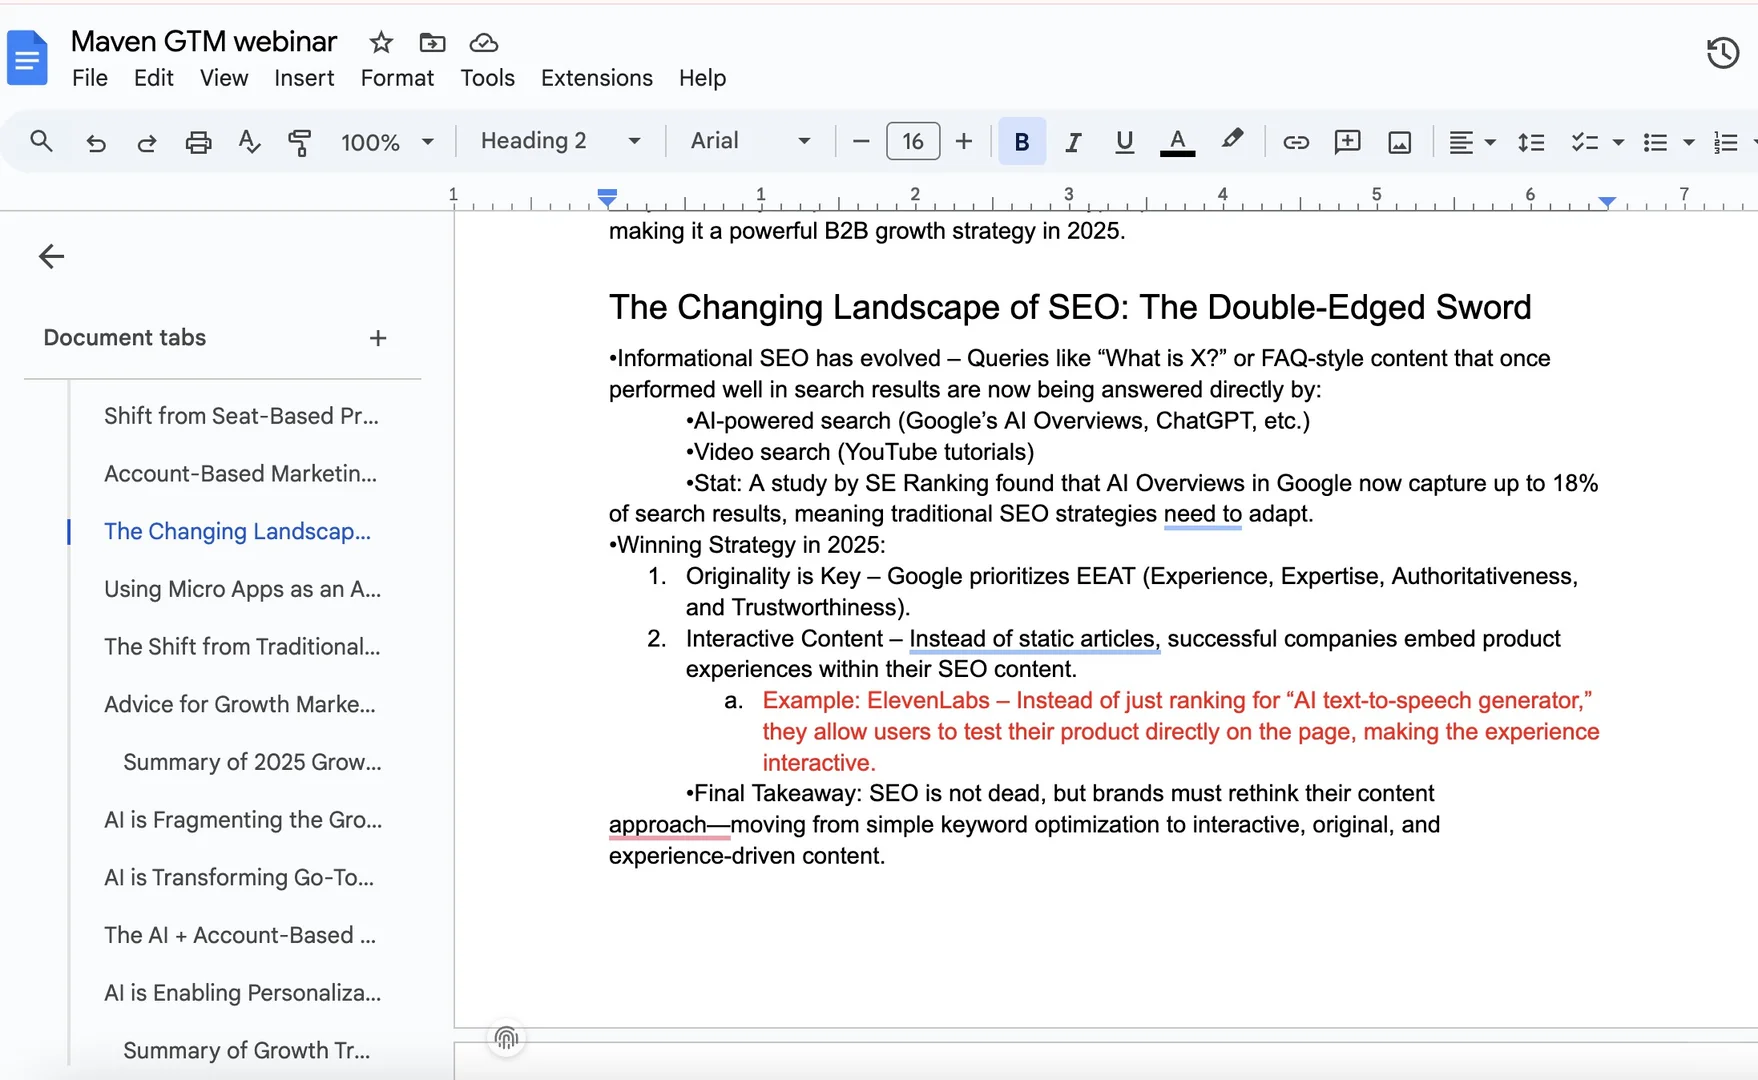The height and width of the screenshot is (1080, 1758).
Task: Go to AI is Transforming Go-To outline heading
Action: pyautogui.click(x=239, y=878)
